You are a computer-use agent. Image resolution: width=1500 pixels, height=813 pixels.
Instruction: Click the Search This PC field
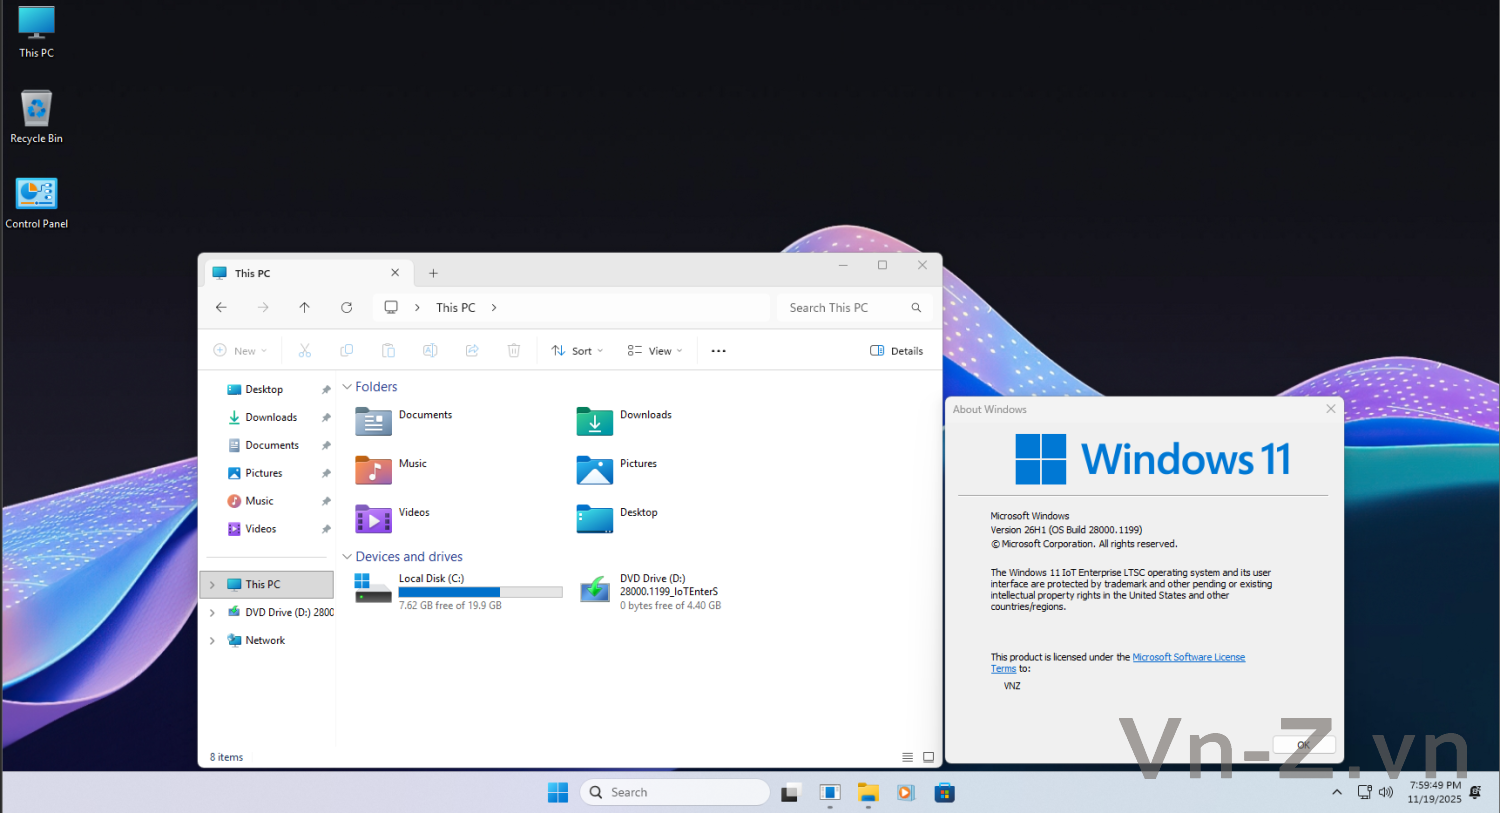click(845, 308)
